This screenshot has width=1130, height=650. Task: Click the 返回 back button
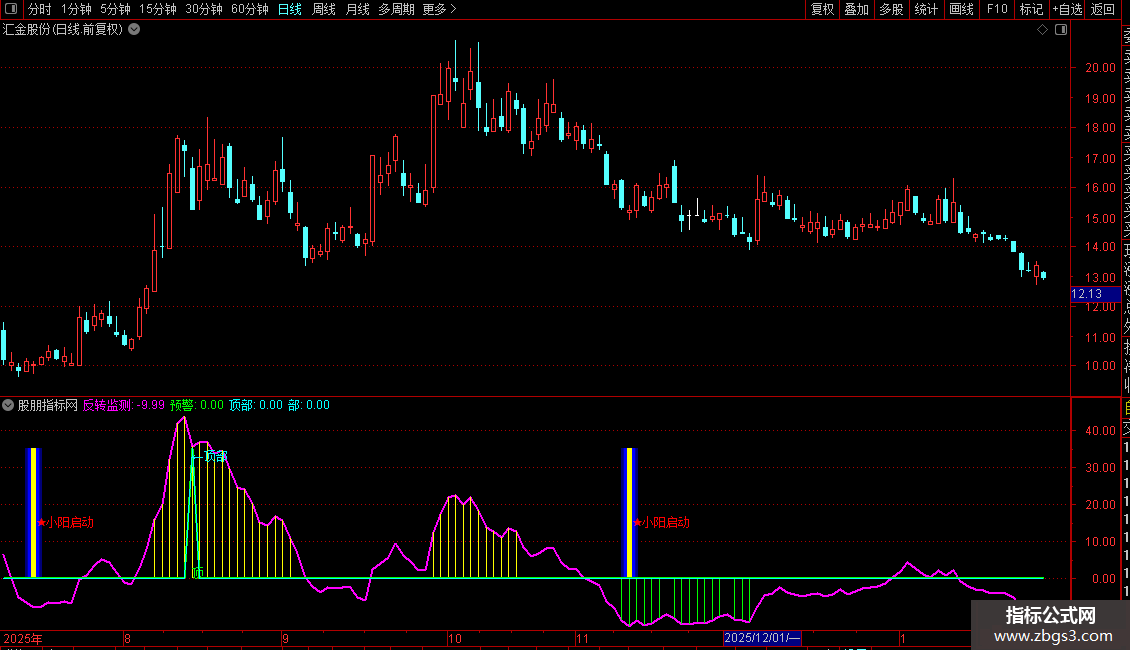coord(1103,10)
